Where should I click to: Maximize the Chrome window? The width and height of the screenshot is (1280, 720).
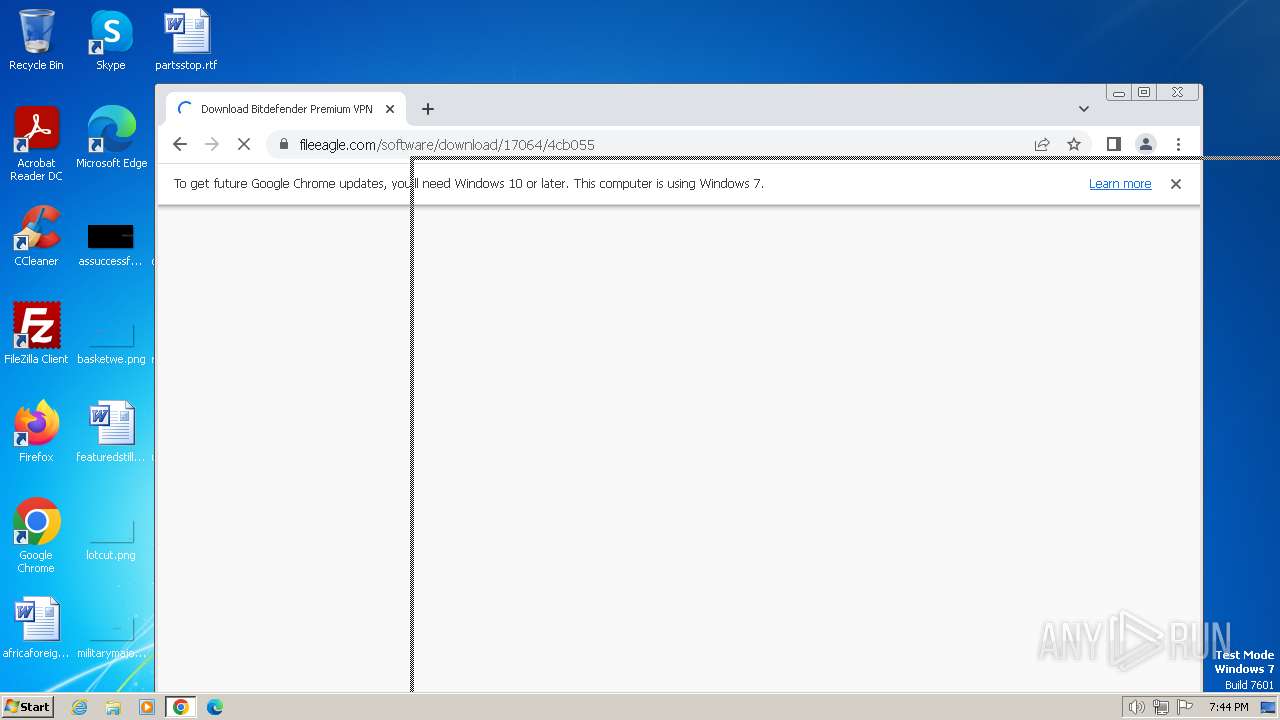pyautogui.click(x=1144, y=92)
